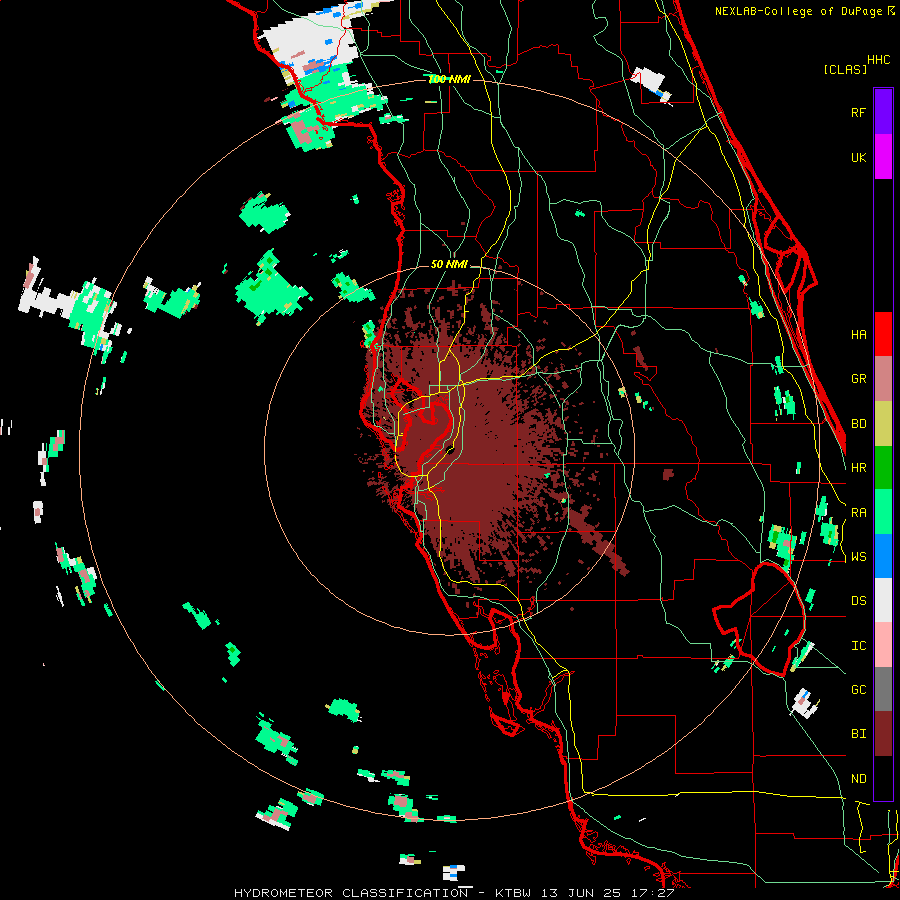Screen dimensions: 900x900
Task: Click the HHC product code text
Action: 879,60
